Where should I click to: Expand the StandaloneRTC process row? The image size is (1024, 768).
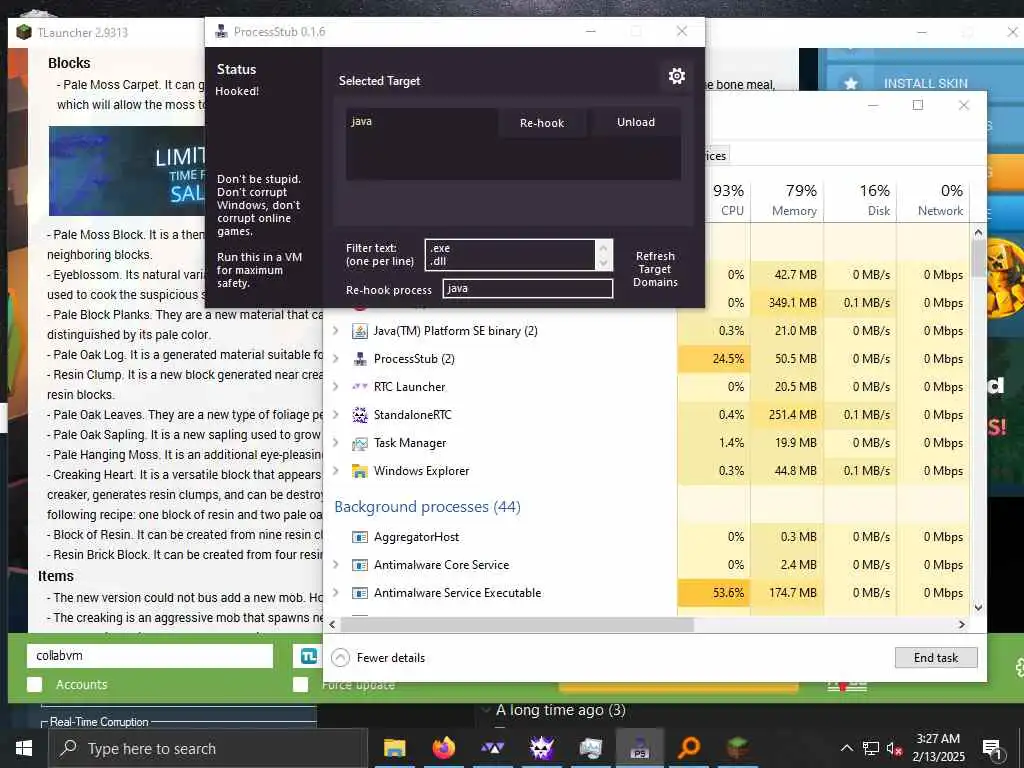coord(336,415)
